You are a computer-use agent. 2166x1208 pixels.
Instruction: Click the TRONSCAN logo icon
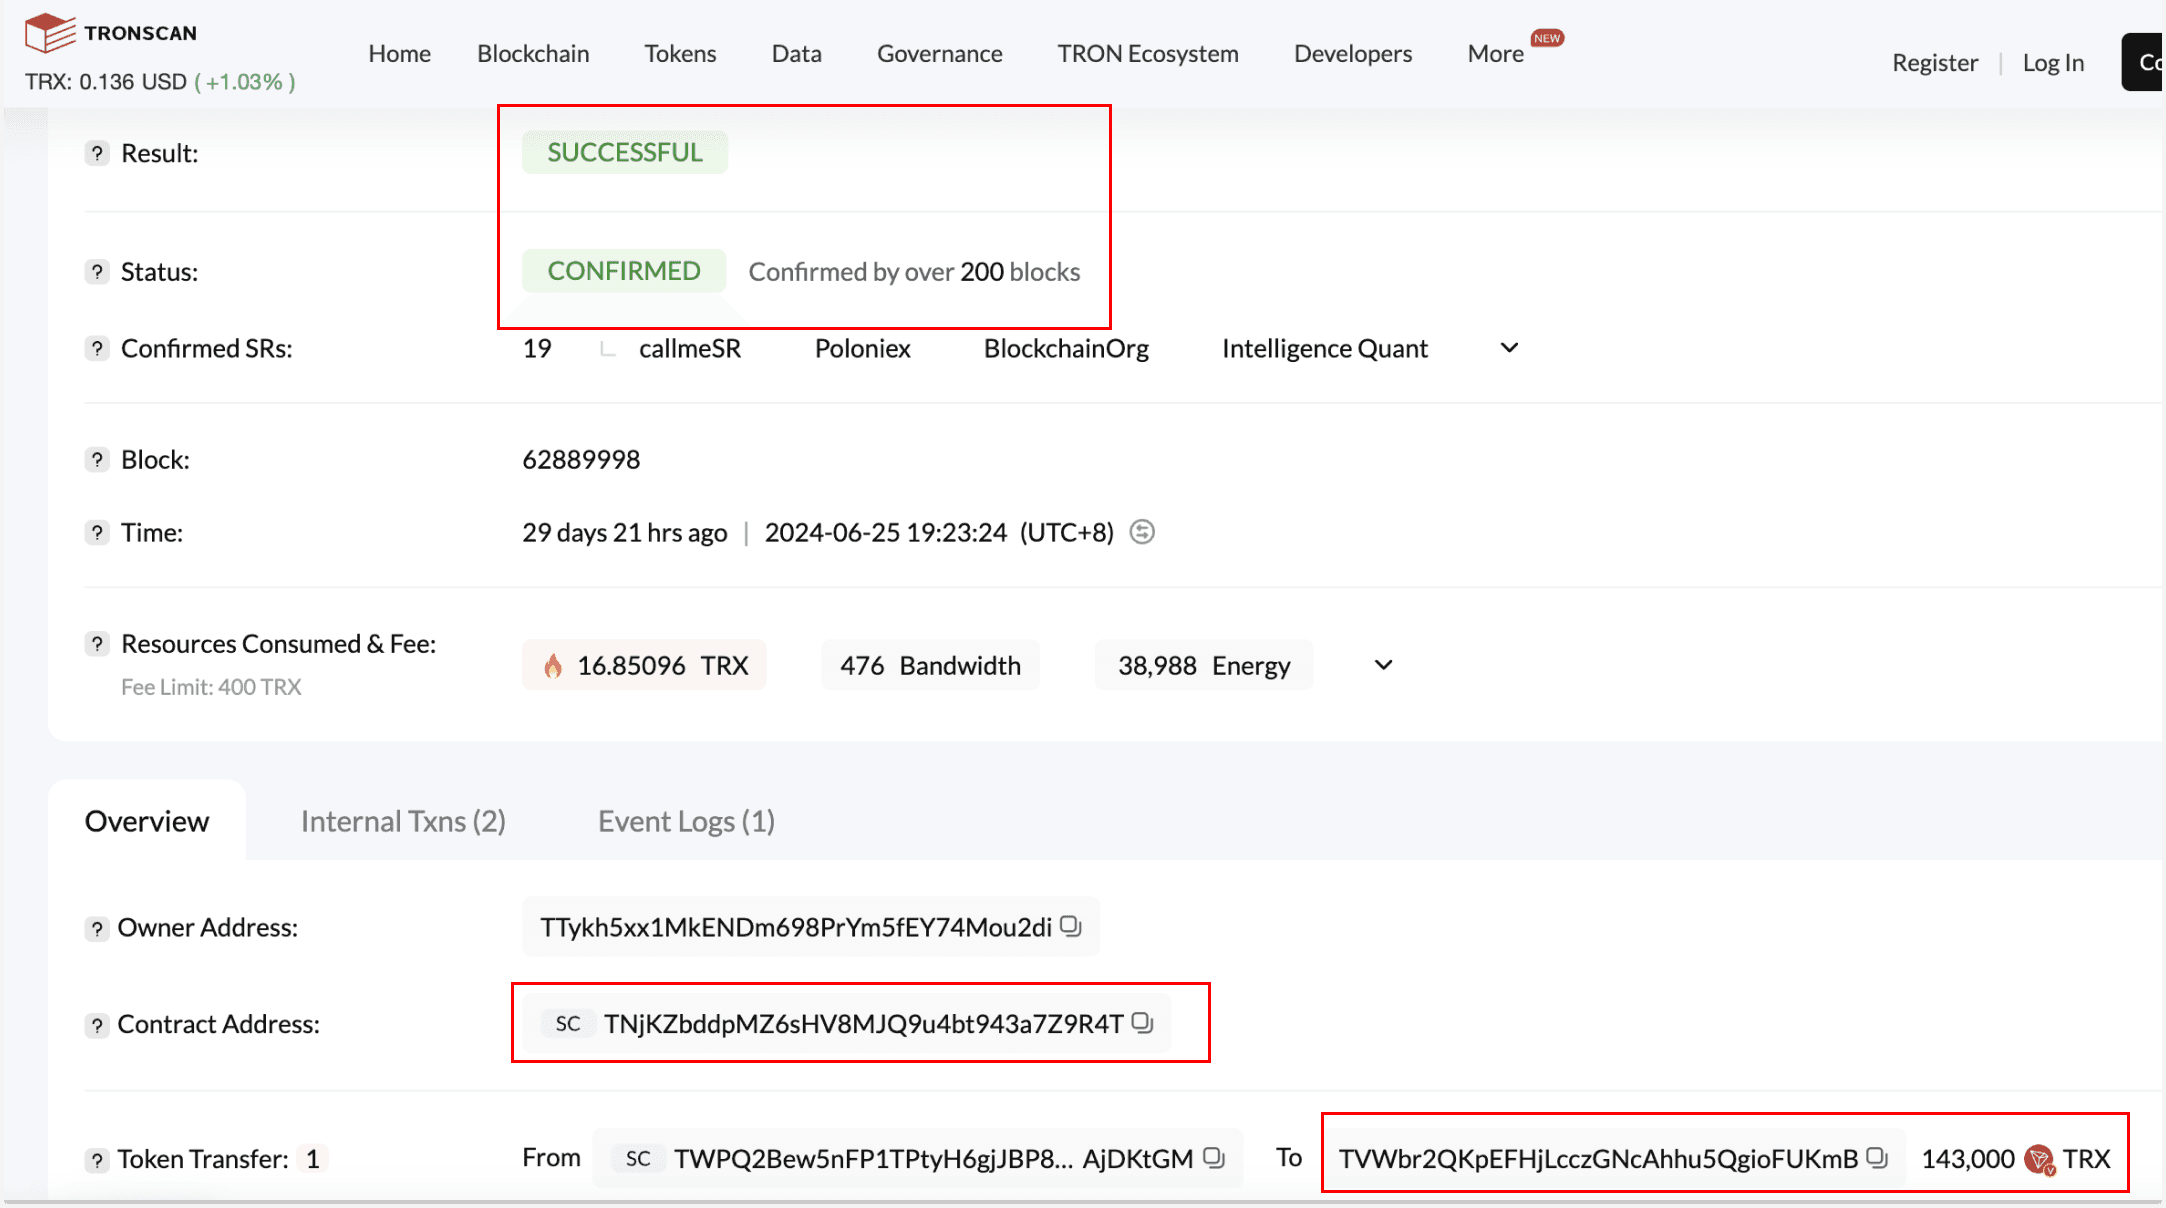pyautogui.click(x=45, y=30)
